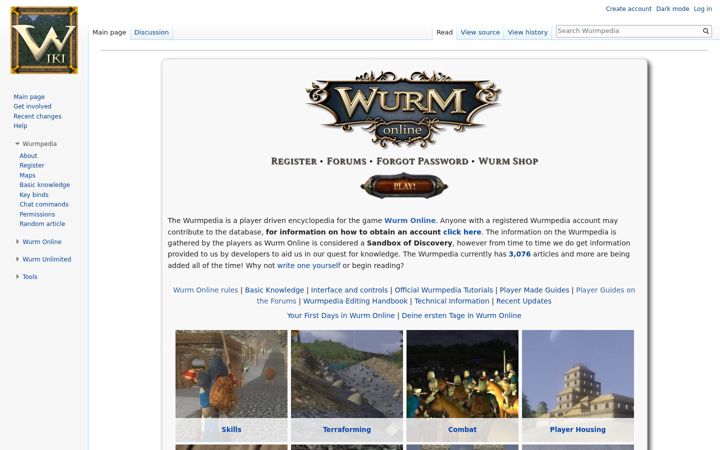Open Interface and controls link
The height and width of the screenshot is (450, 720).
pyautogui.click(x=349, y=290)
